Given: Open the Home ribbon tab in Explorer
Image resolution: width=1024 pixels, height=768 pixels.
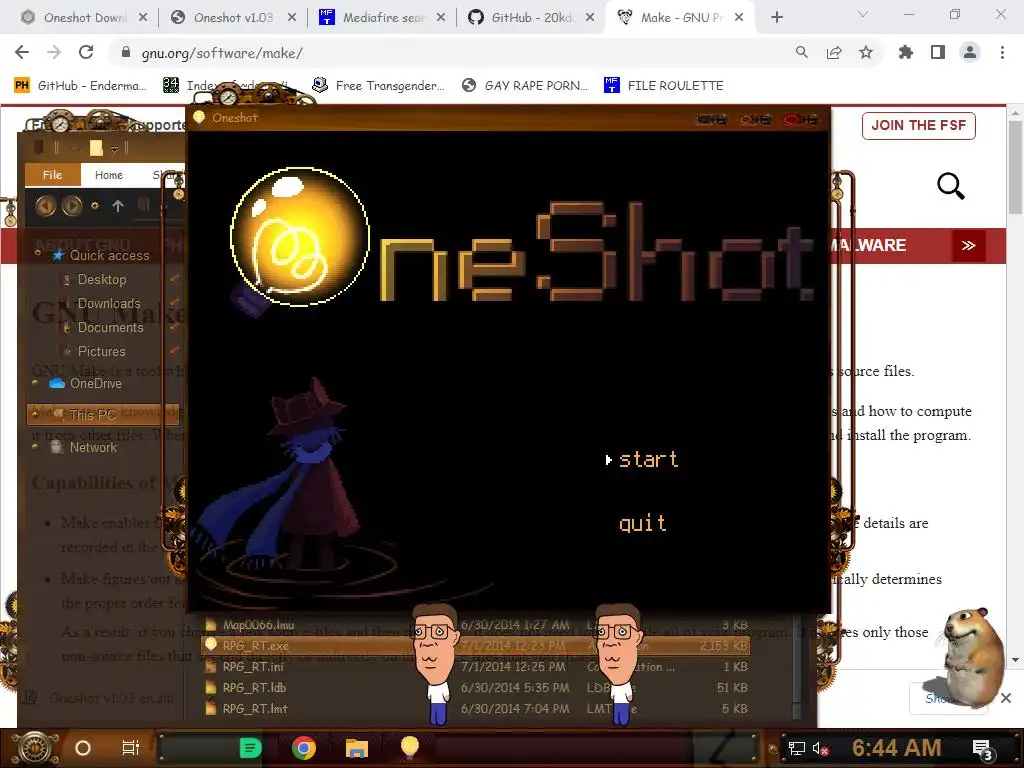Looking at the screenshot, I should coord(108,175).
